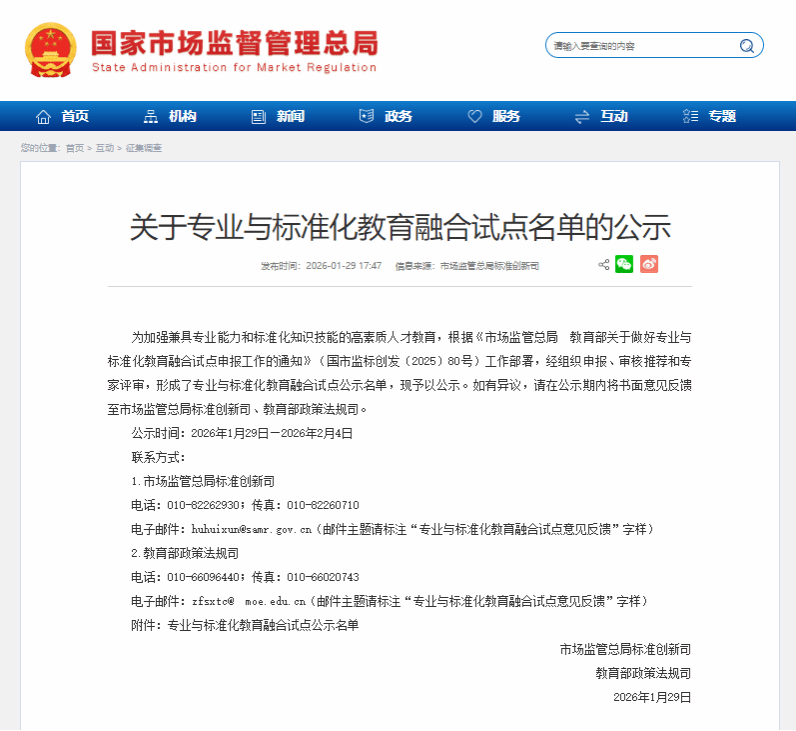Share article via WeChat icon
Image resolution: width=796 pixels, height=731 pixels.
tap(624, 264)
